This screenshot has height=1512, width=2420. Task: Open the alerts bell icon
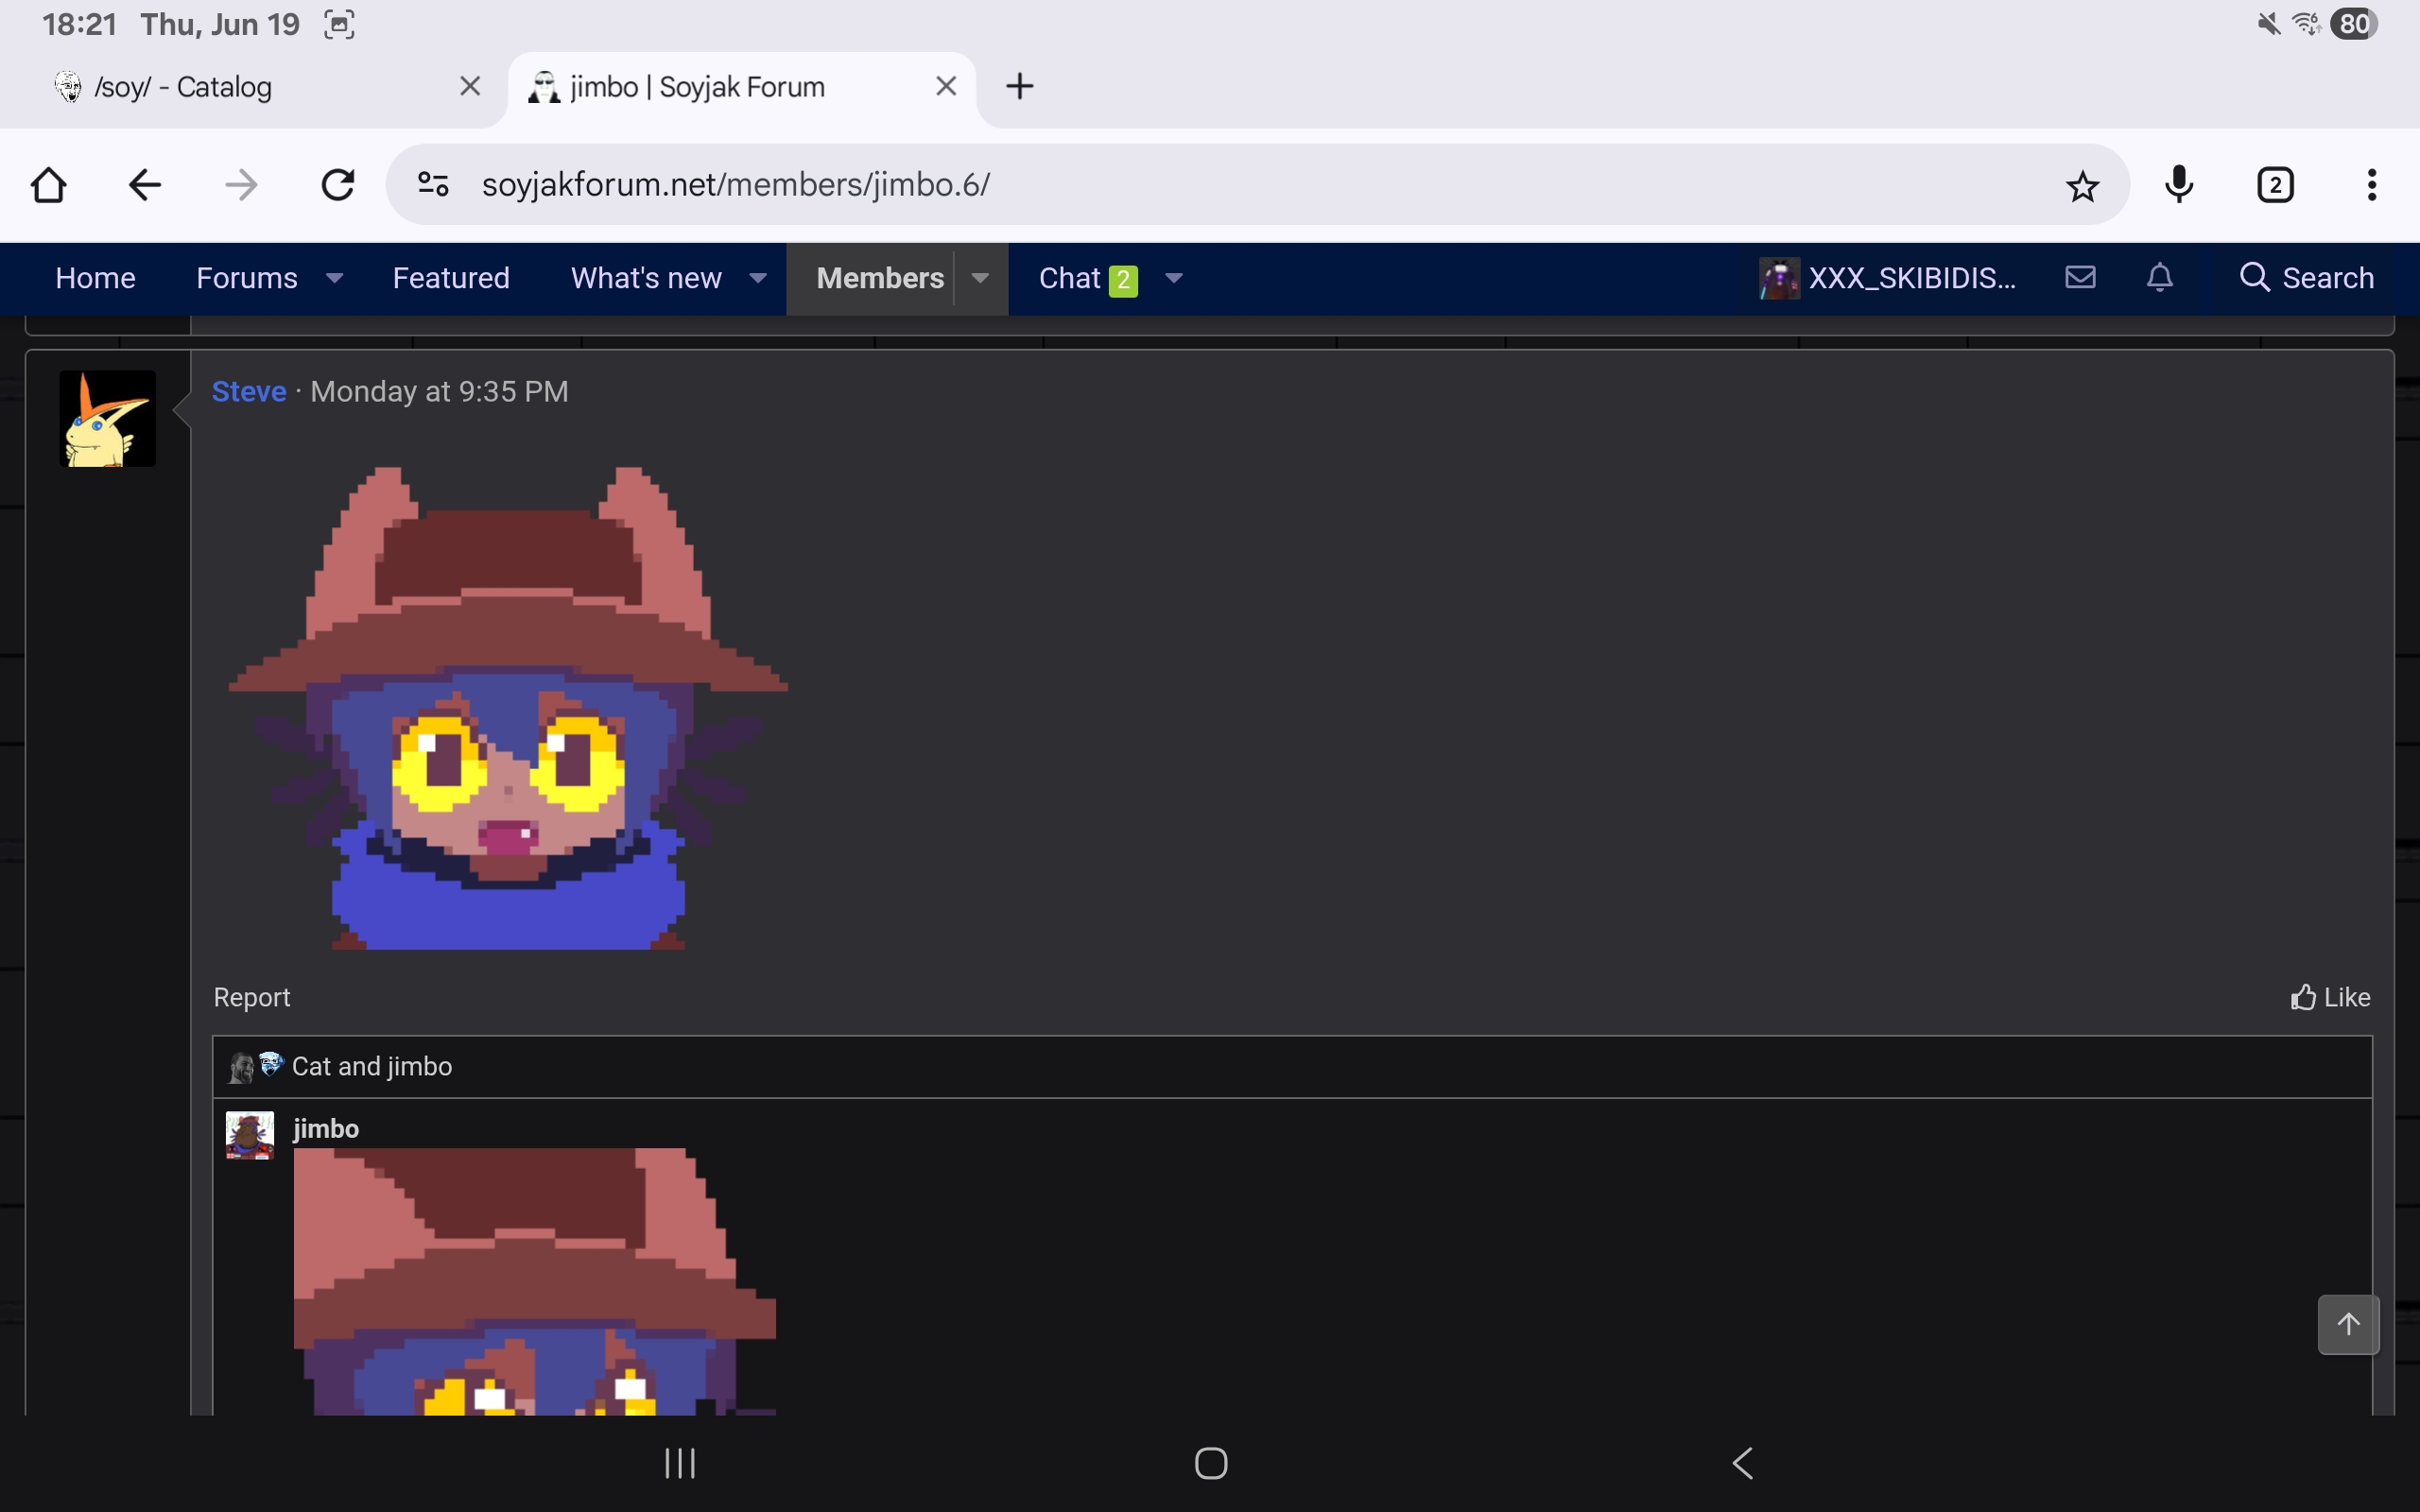coord(2160,277)
